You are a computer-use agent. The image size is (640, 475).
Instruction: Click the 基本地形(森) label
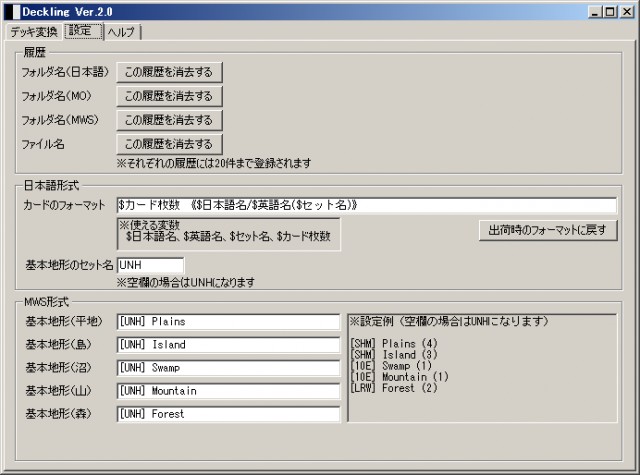[x=58, y=414]
